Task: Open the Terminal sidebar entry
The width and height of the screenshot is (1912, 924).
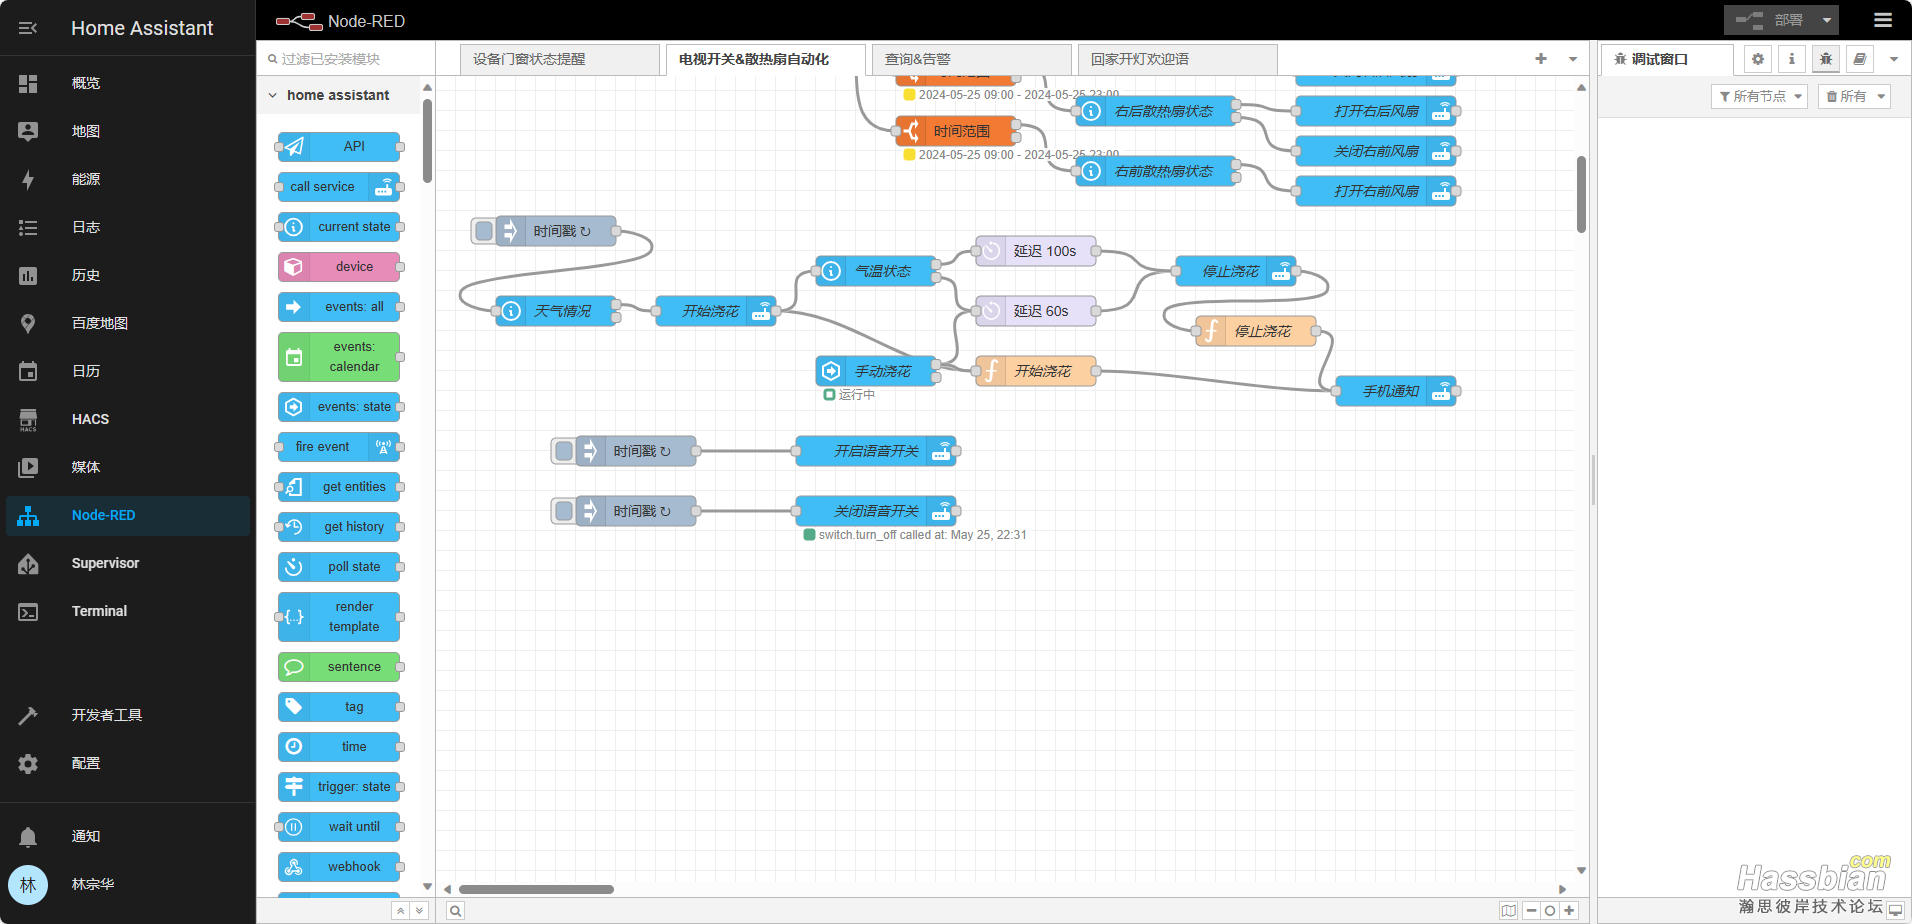Action: click(128, 611)
